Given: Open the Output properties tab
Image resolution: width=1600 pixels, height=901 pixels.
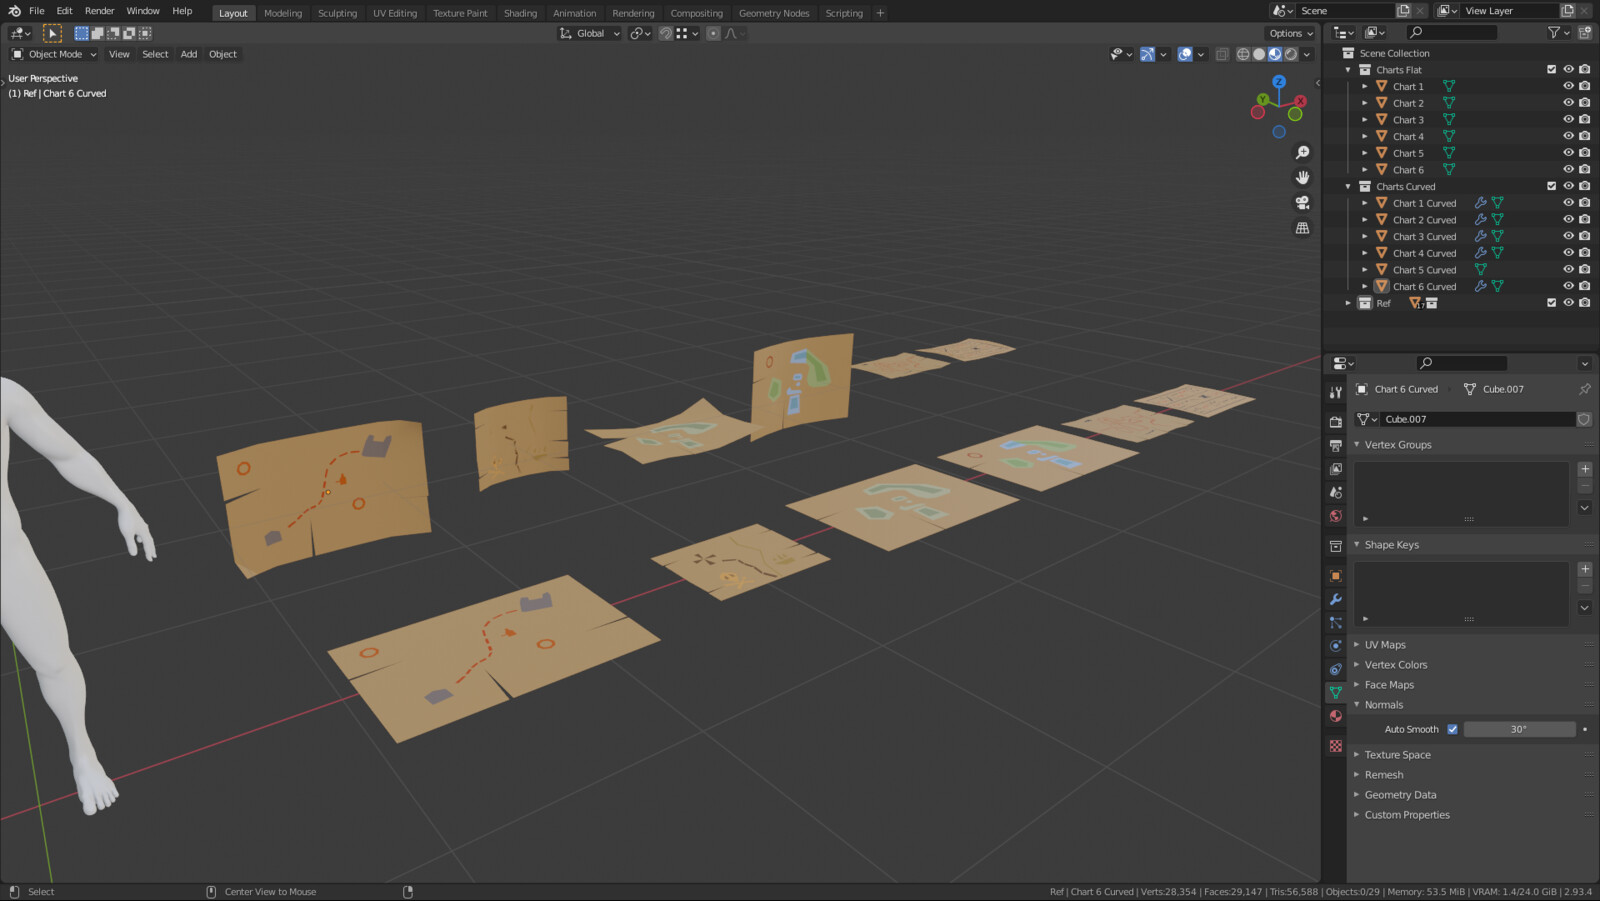Looking at the screenshot, I should pos(1335,445).
